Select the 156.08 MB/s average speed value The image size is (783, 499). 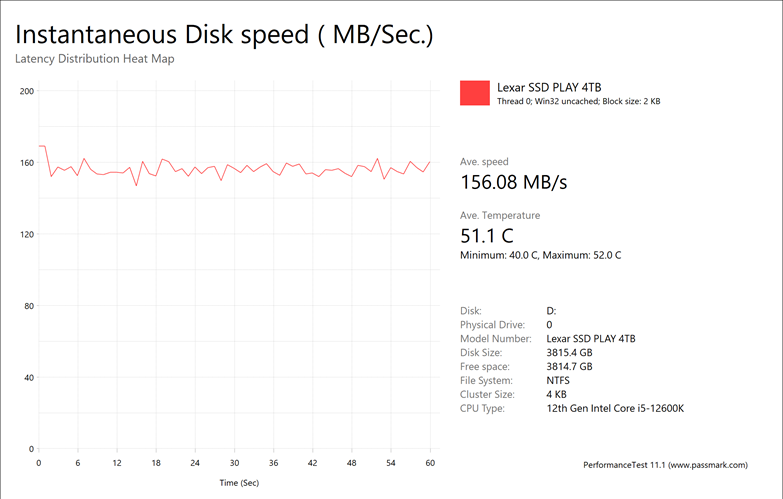click(x=513, y=183)
